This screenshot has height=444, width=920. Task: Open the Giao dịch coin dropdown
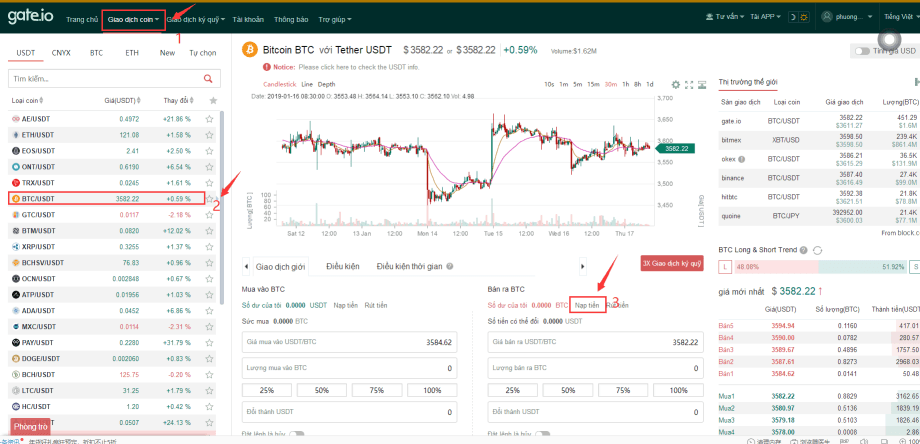point(133,19)
